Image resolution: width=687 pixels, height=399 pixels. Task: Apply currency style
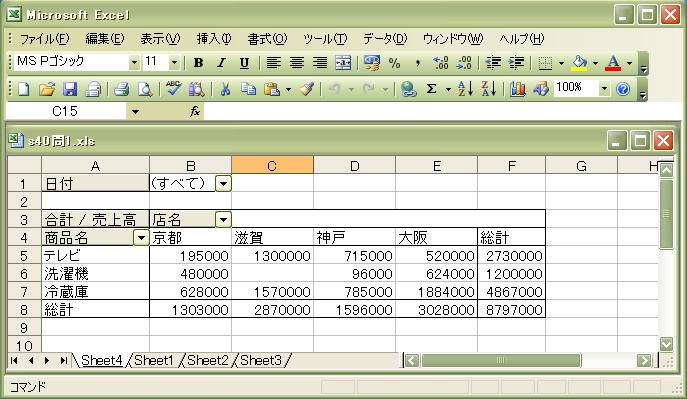[x=372, y=63]
